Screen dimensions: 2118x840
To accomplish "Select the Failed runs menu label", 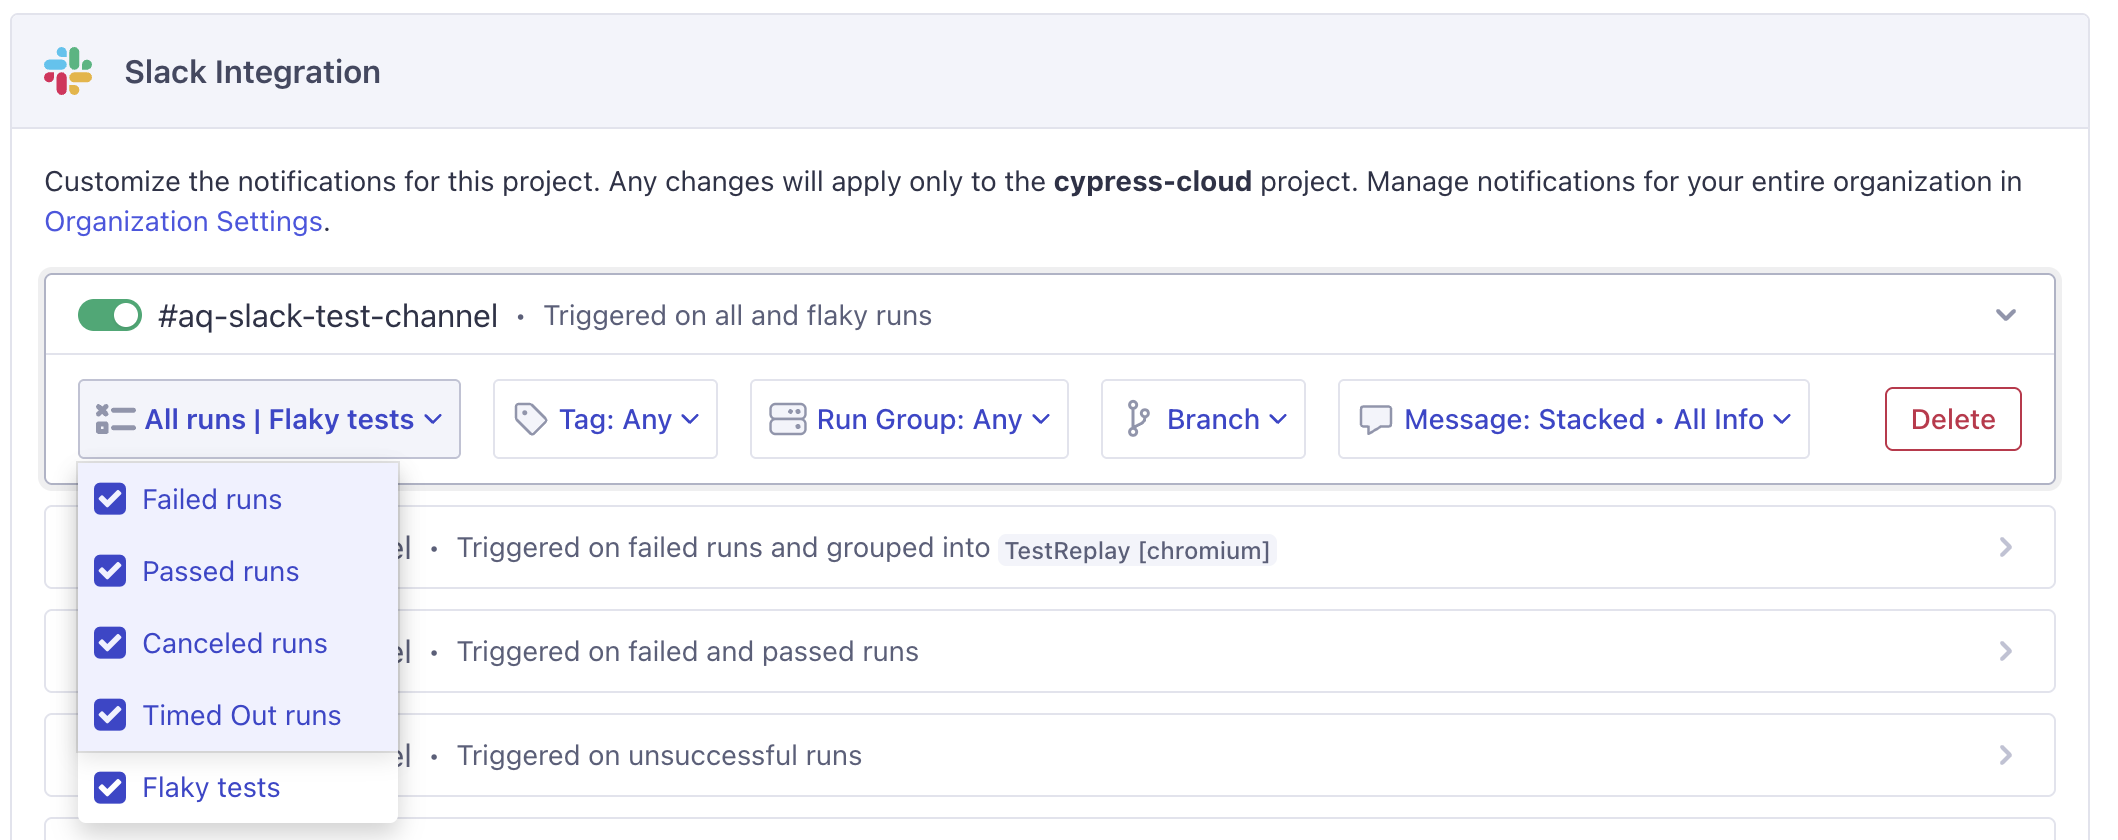I will pyautogui.click(x=212, y=499).
